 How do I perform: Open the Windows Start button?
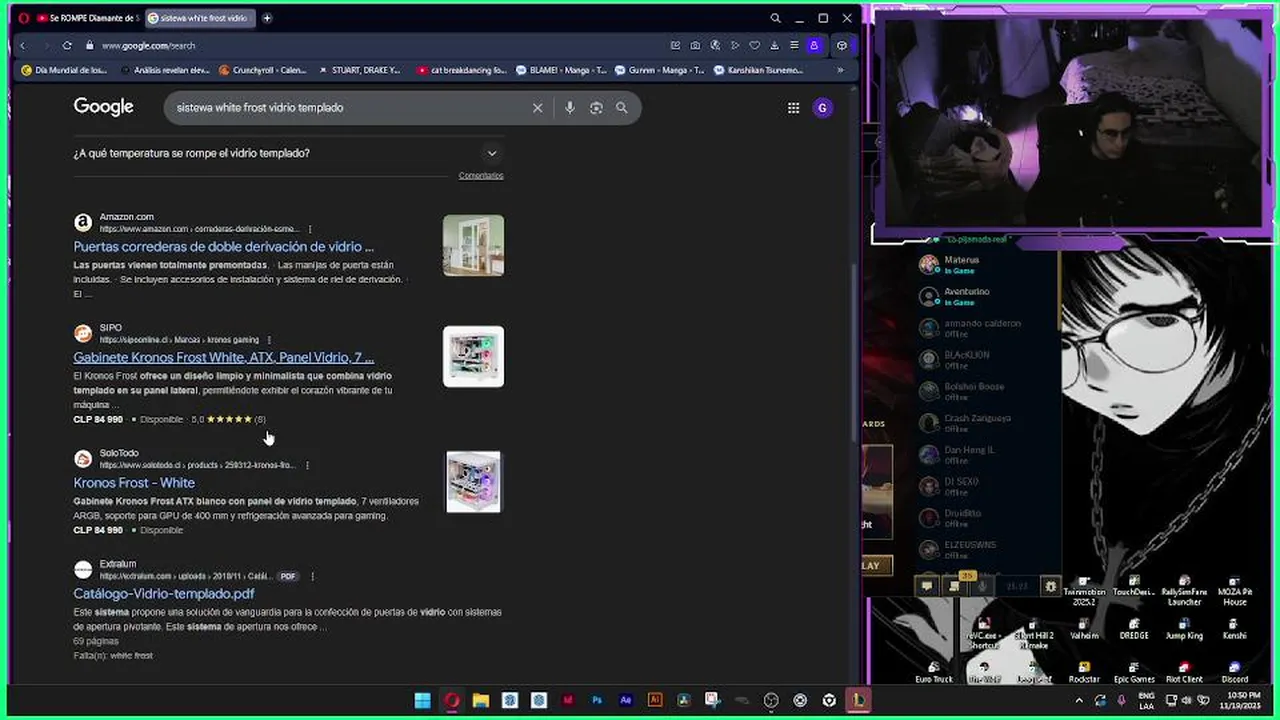pyautogui.click(x=422, y=700)
